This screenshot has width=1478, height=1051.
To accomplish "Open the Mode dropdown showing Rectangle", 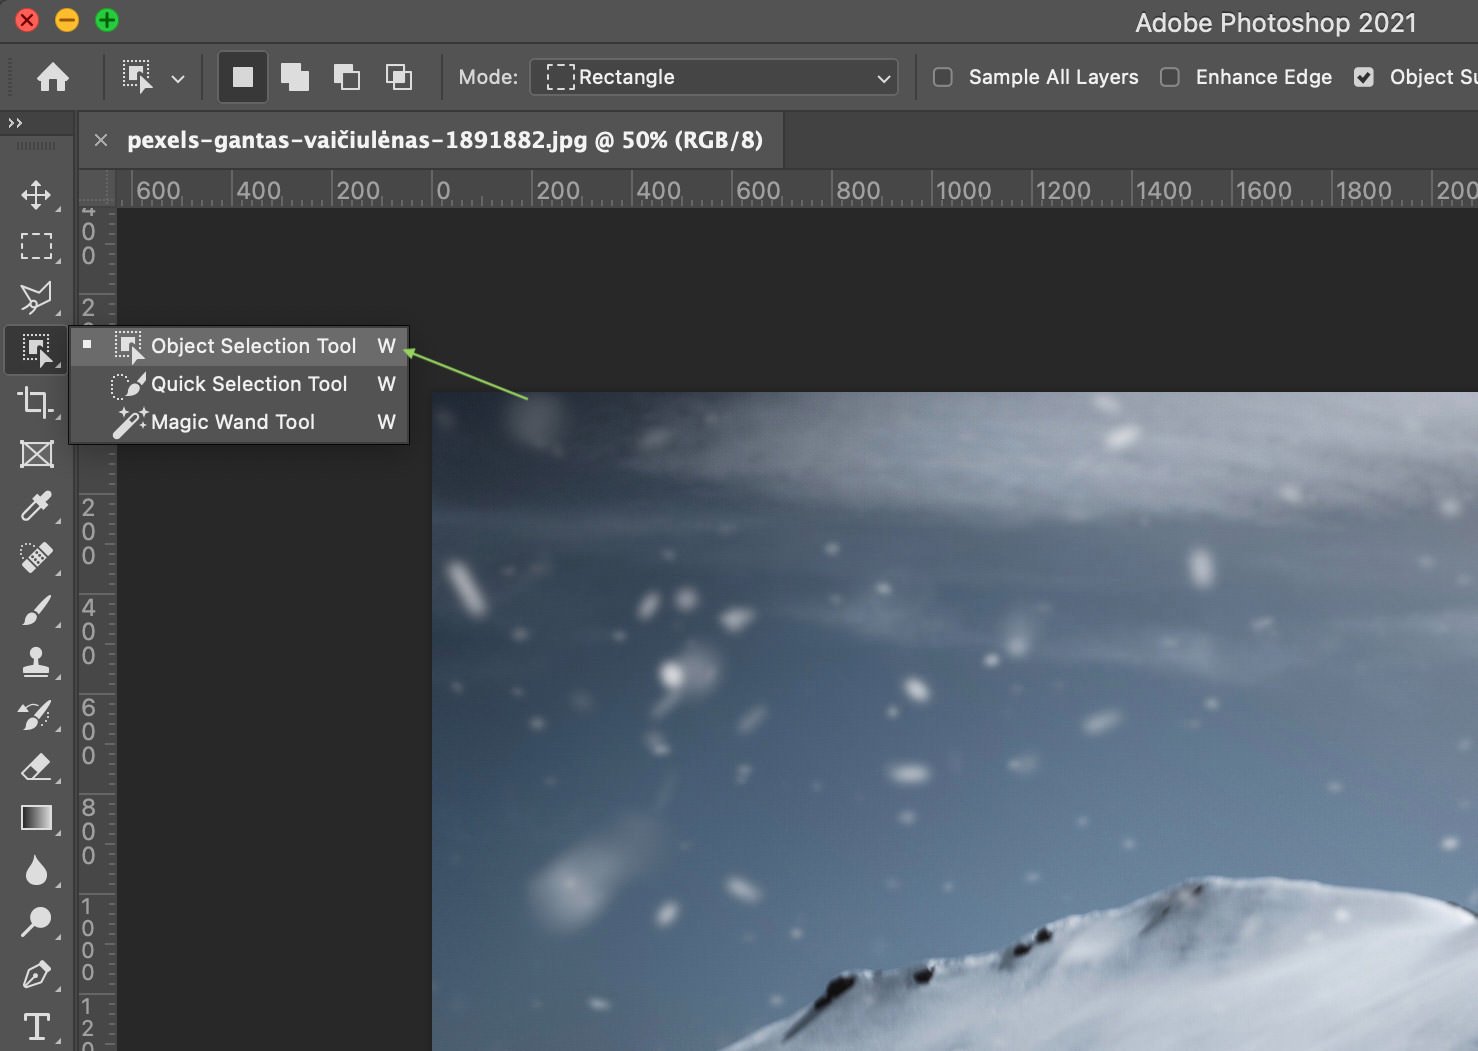I will 714,77.
